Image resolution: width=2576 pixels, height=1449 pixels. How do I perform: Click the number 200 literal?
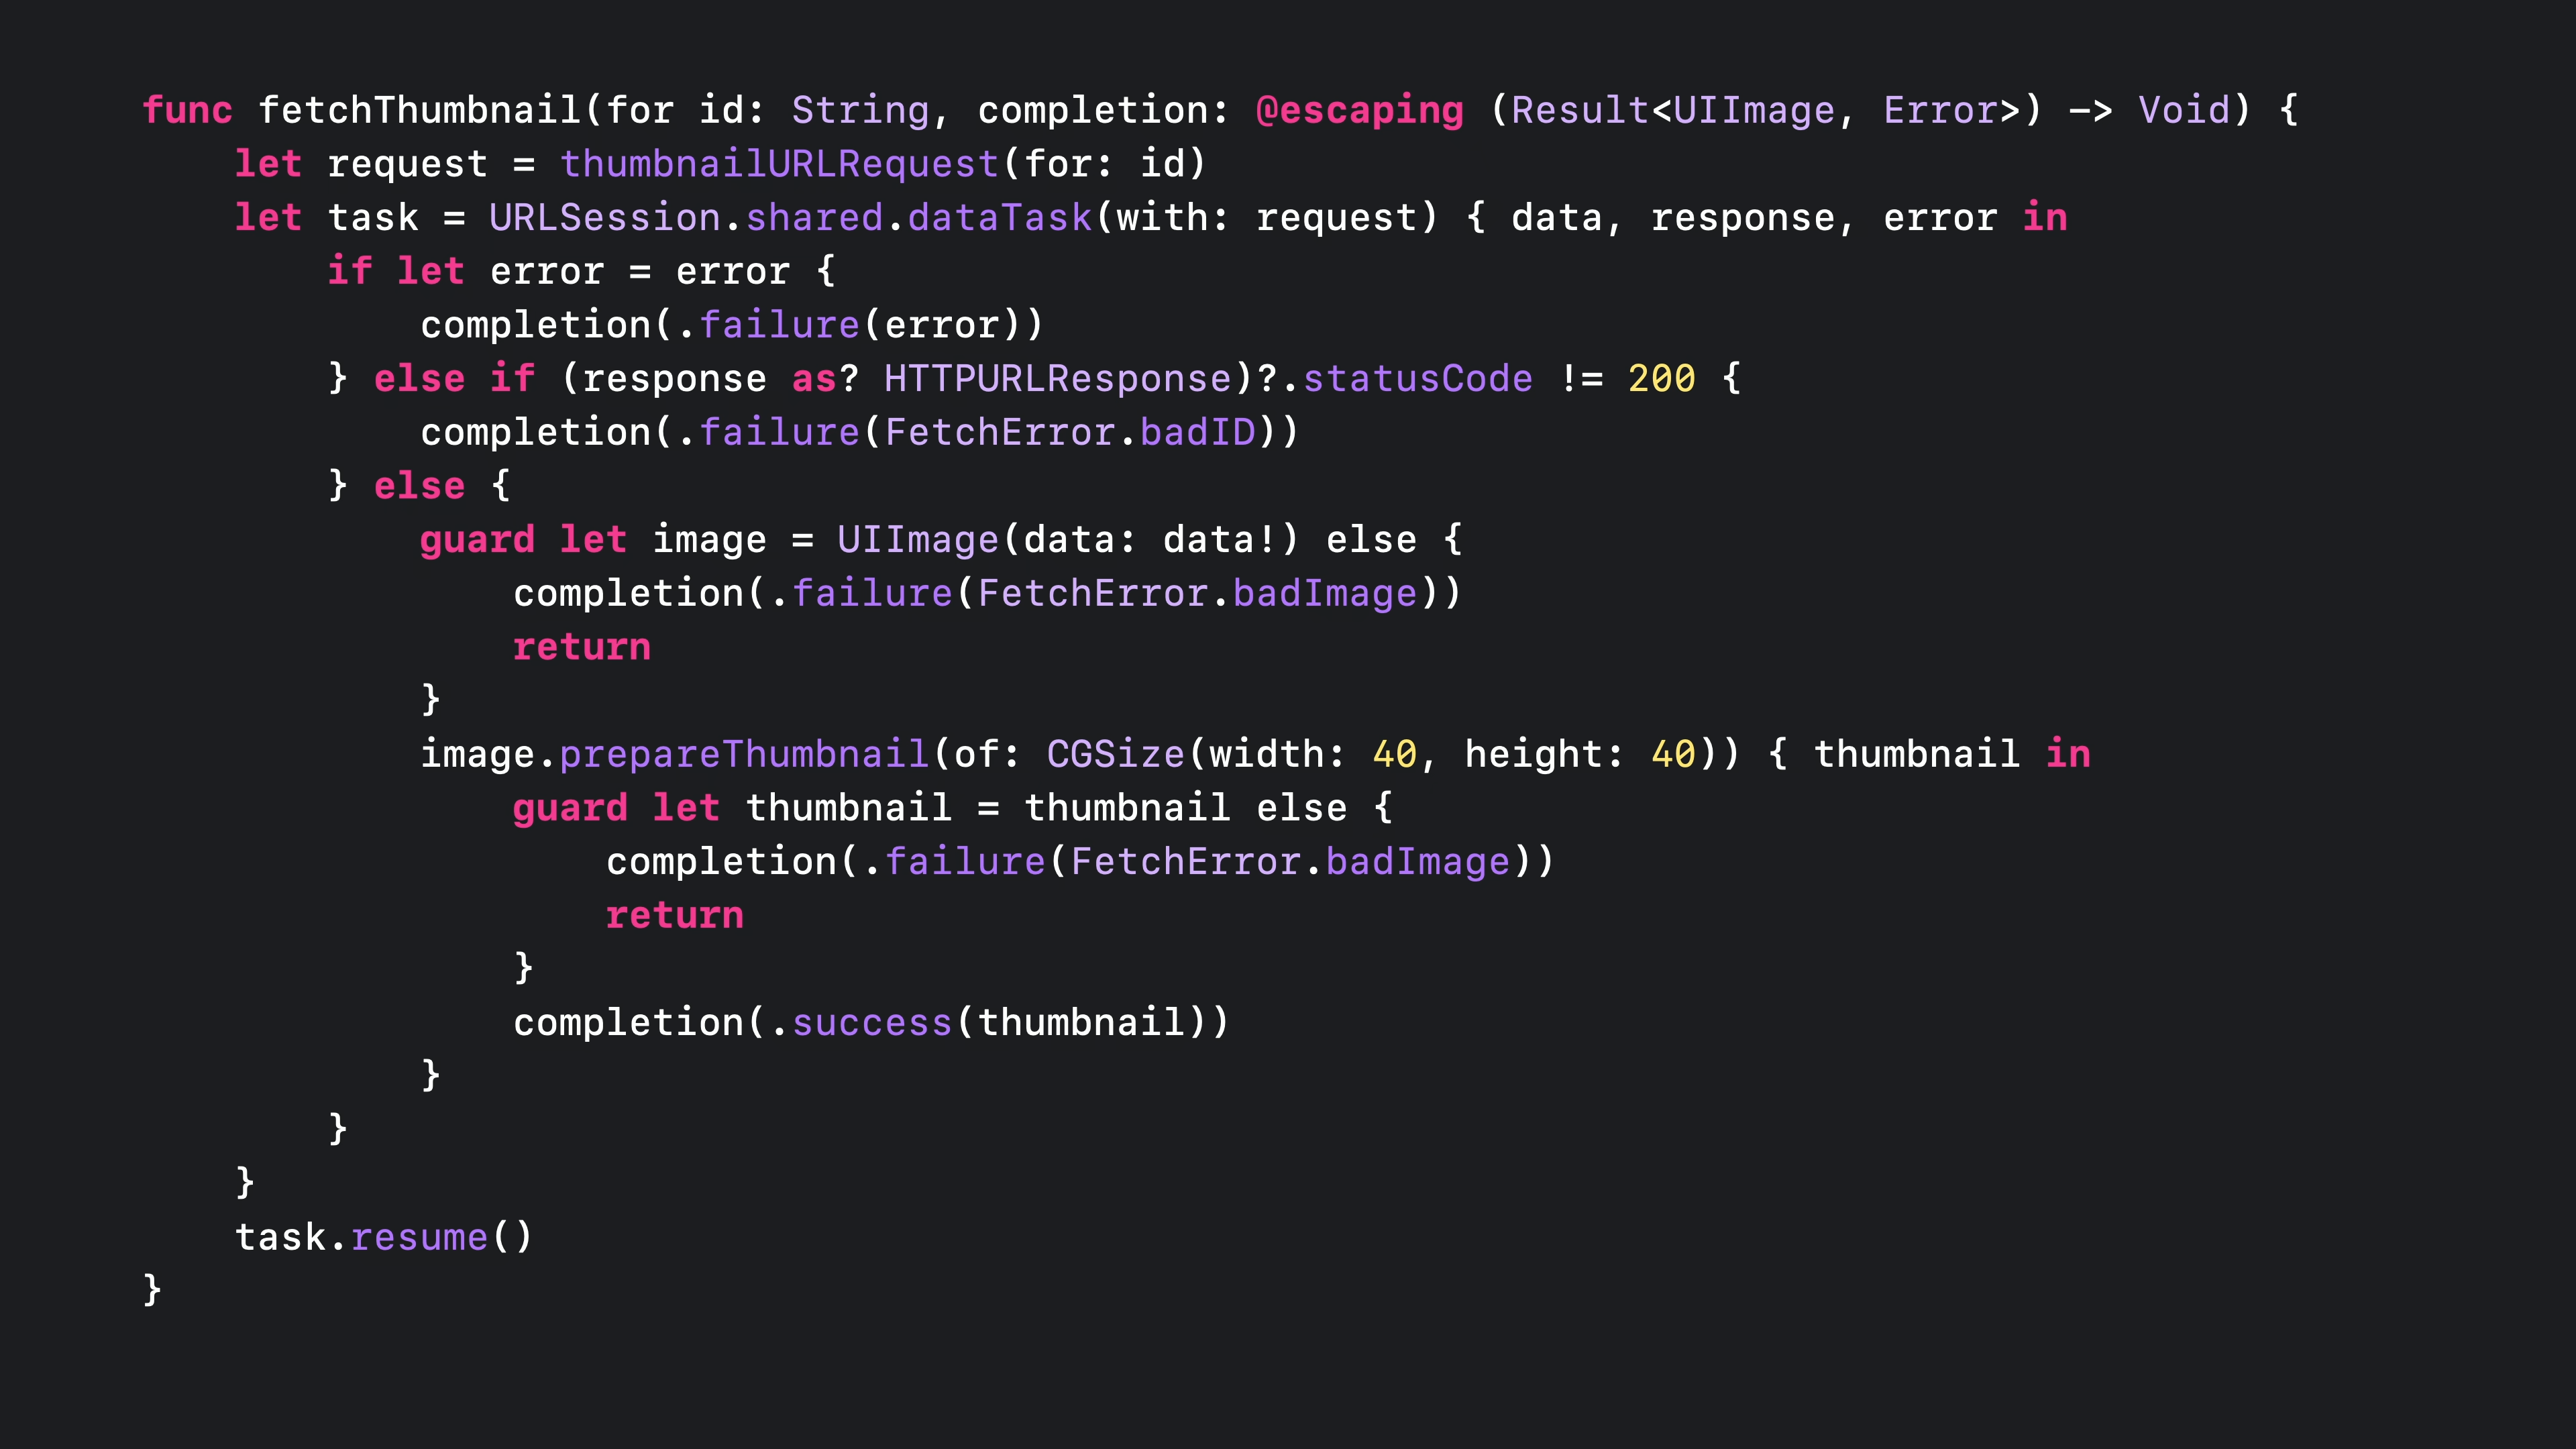tap(1661, 379)
